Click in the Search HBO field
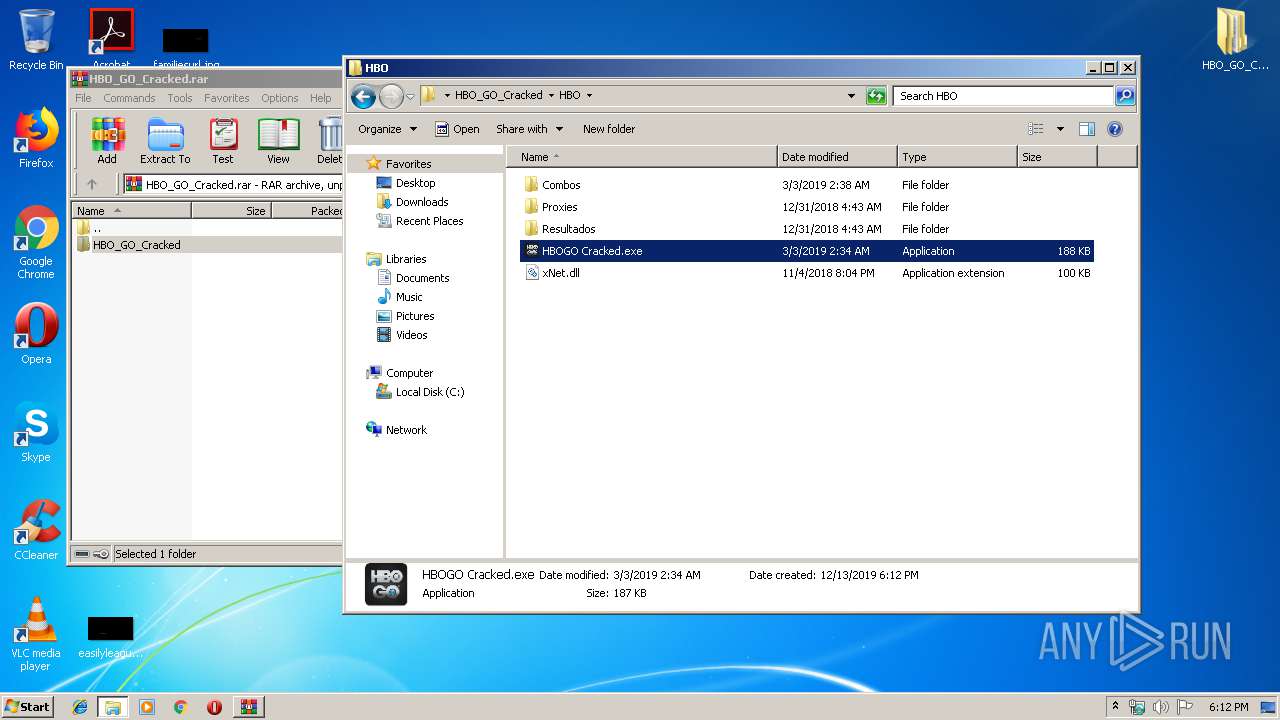 point(1003,96)
